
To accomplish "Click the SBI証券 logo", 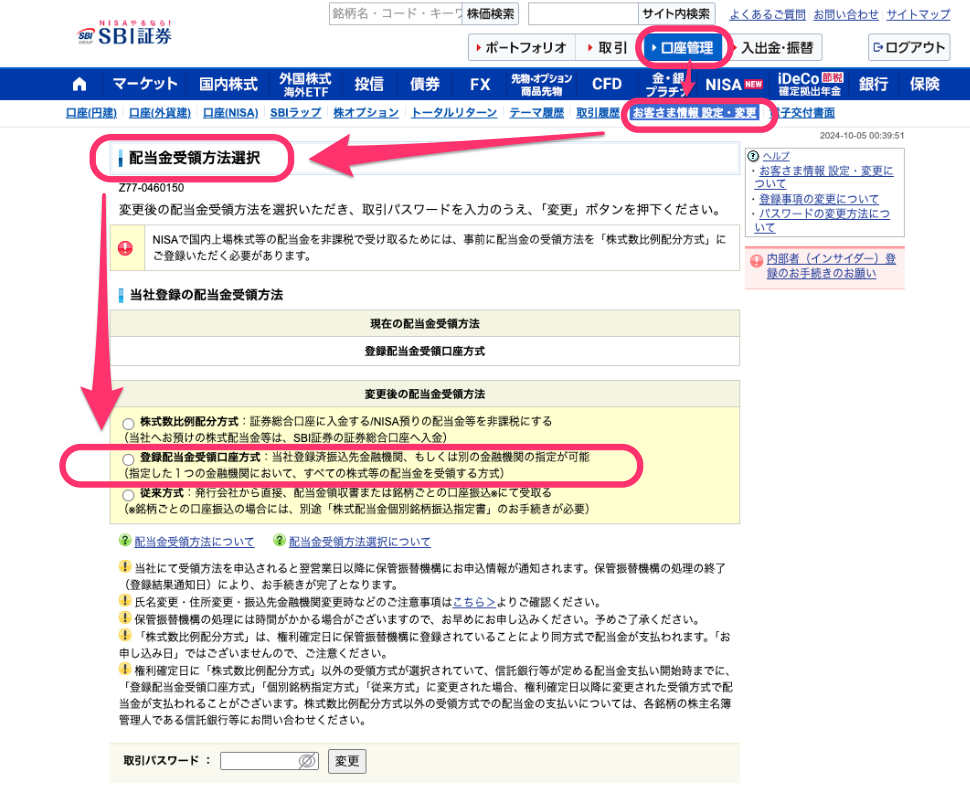I will (126, 34).
